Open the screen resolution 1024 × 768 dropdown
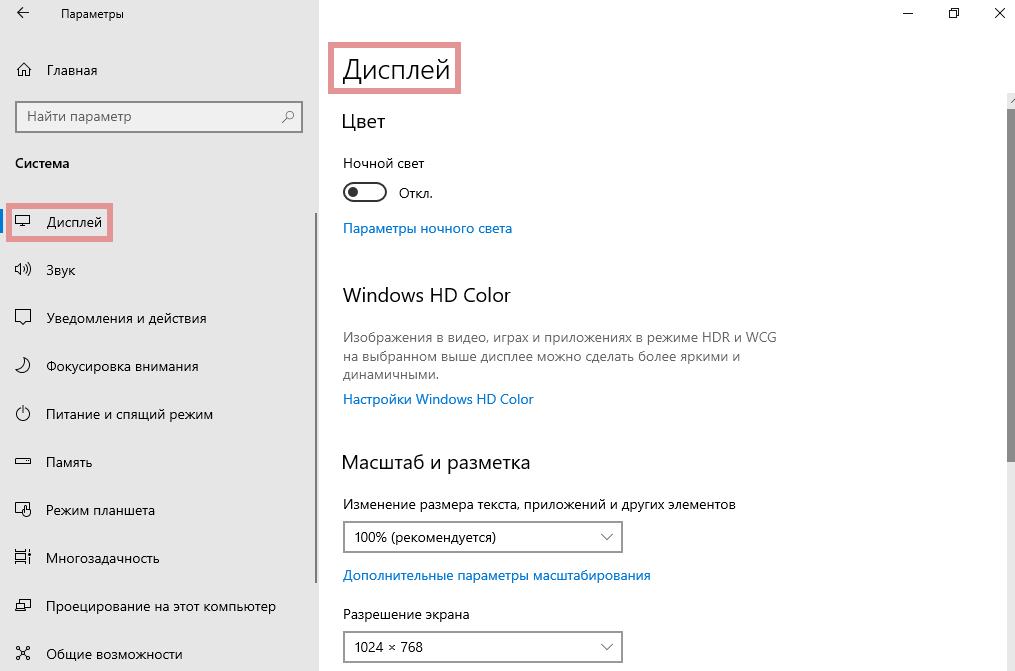 coord(482,647)
